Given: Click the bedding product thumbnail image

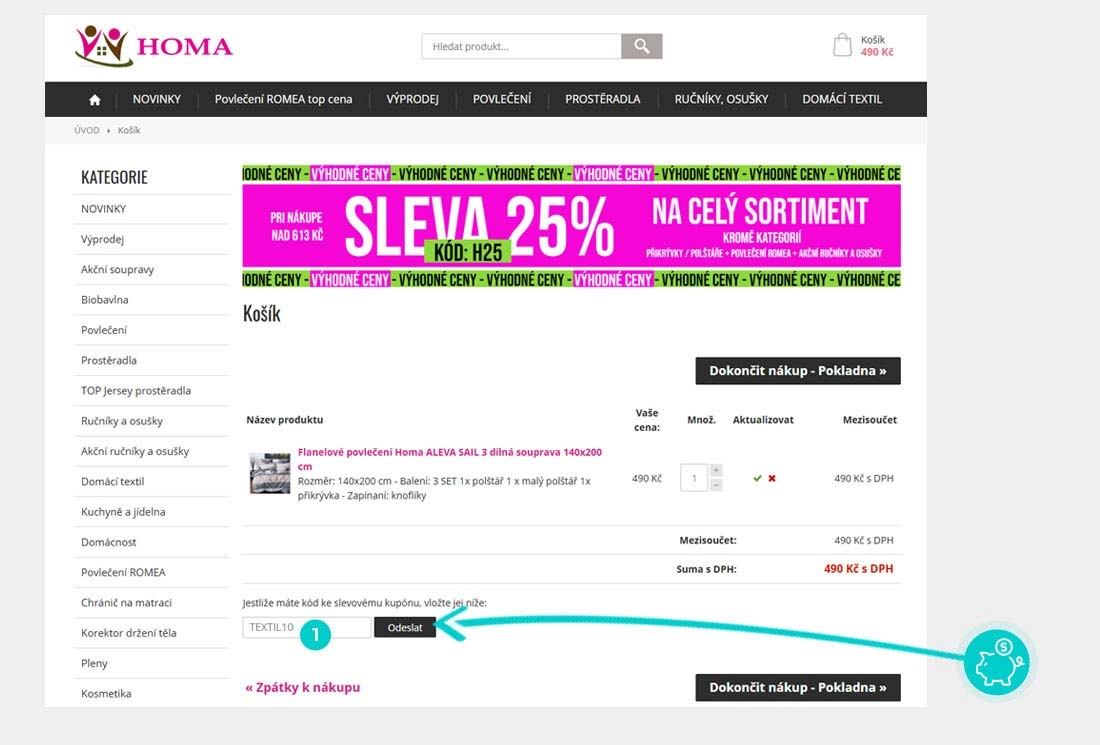Looking at the screenshot, I should [x=270, y=474].
